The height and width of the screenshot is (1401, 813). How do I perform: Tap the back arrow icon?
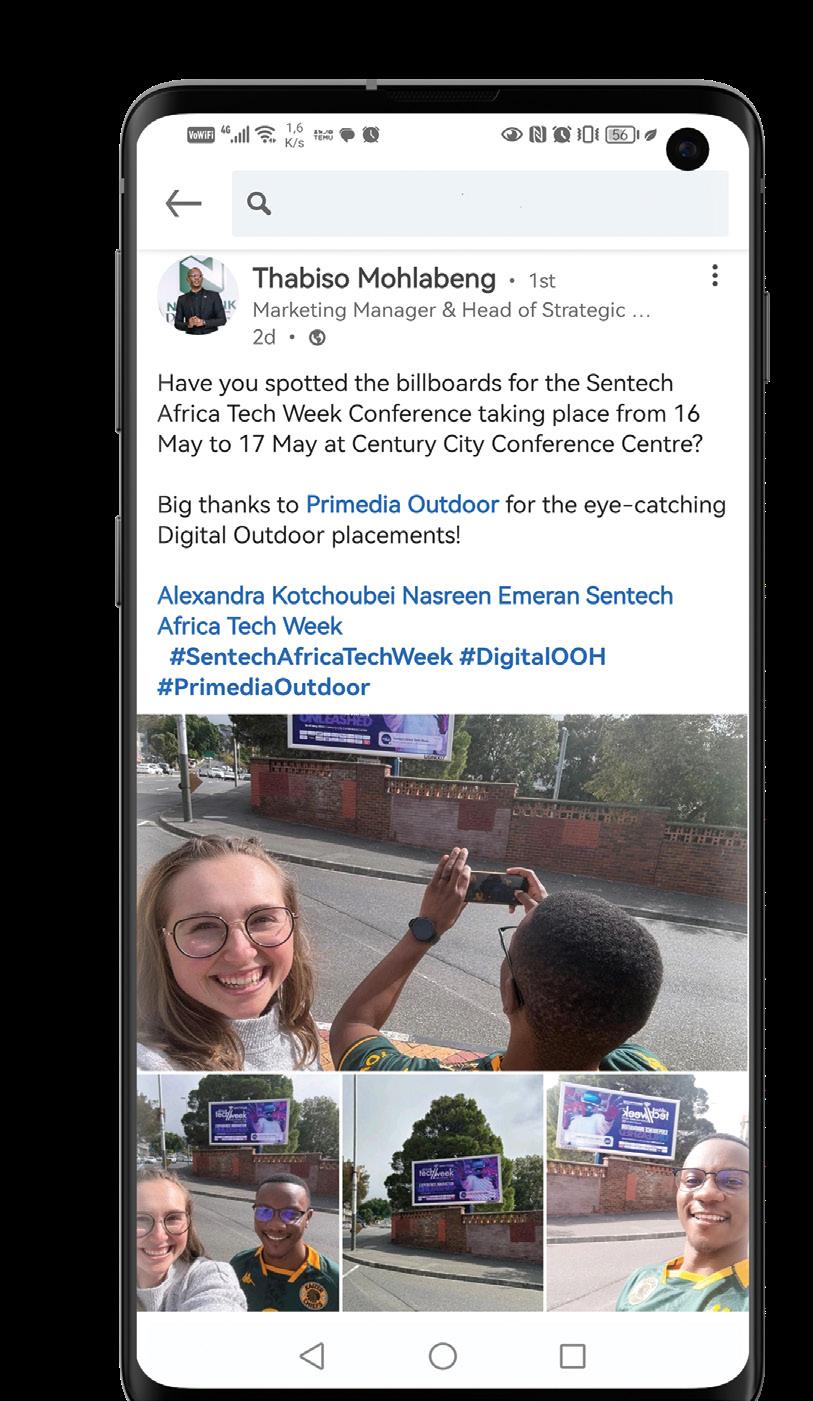pos(183,204)
